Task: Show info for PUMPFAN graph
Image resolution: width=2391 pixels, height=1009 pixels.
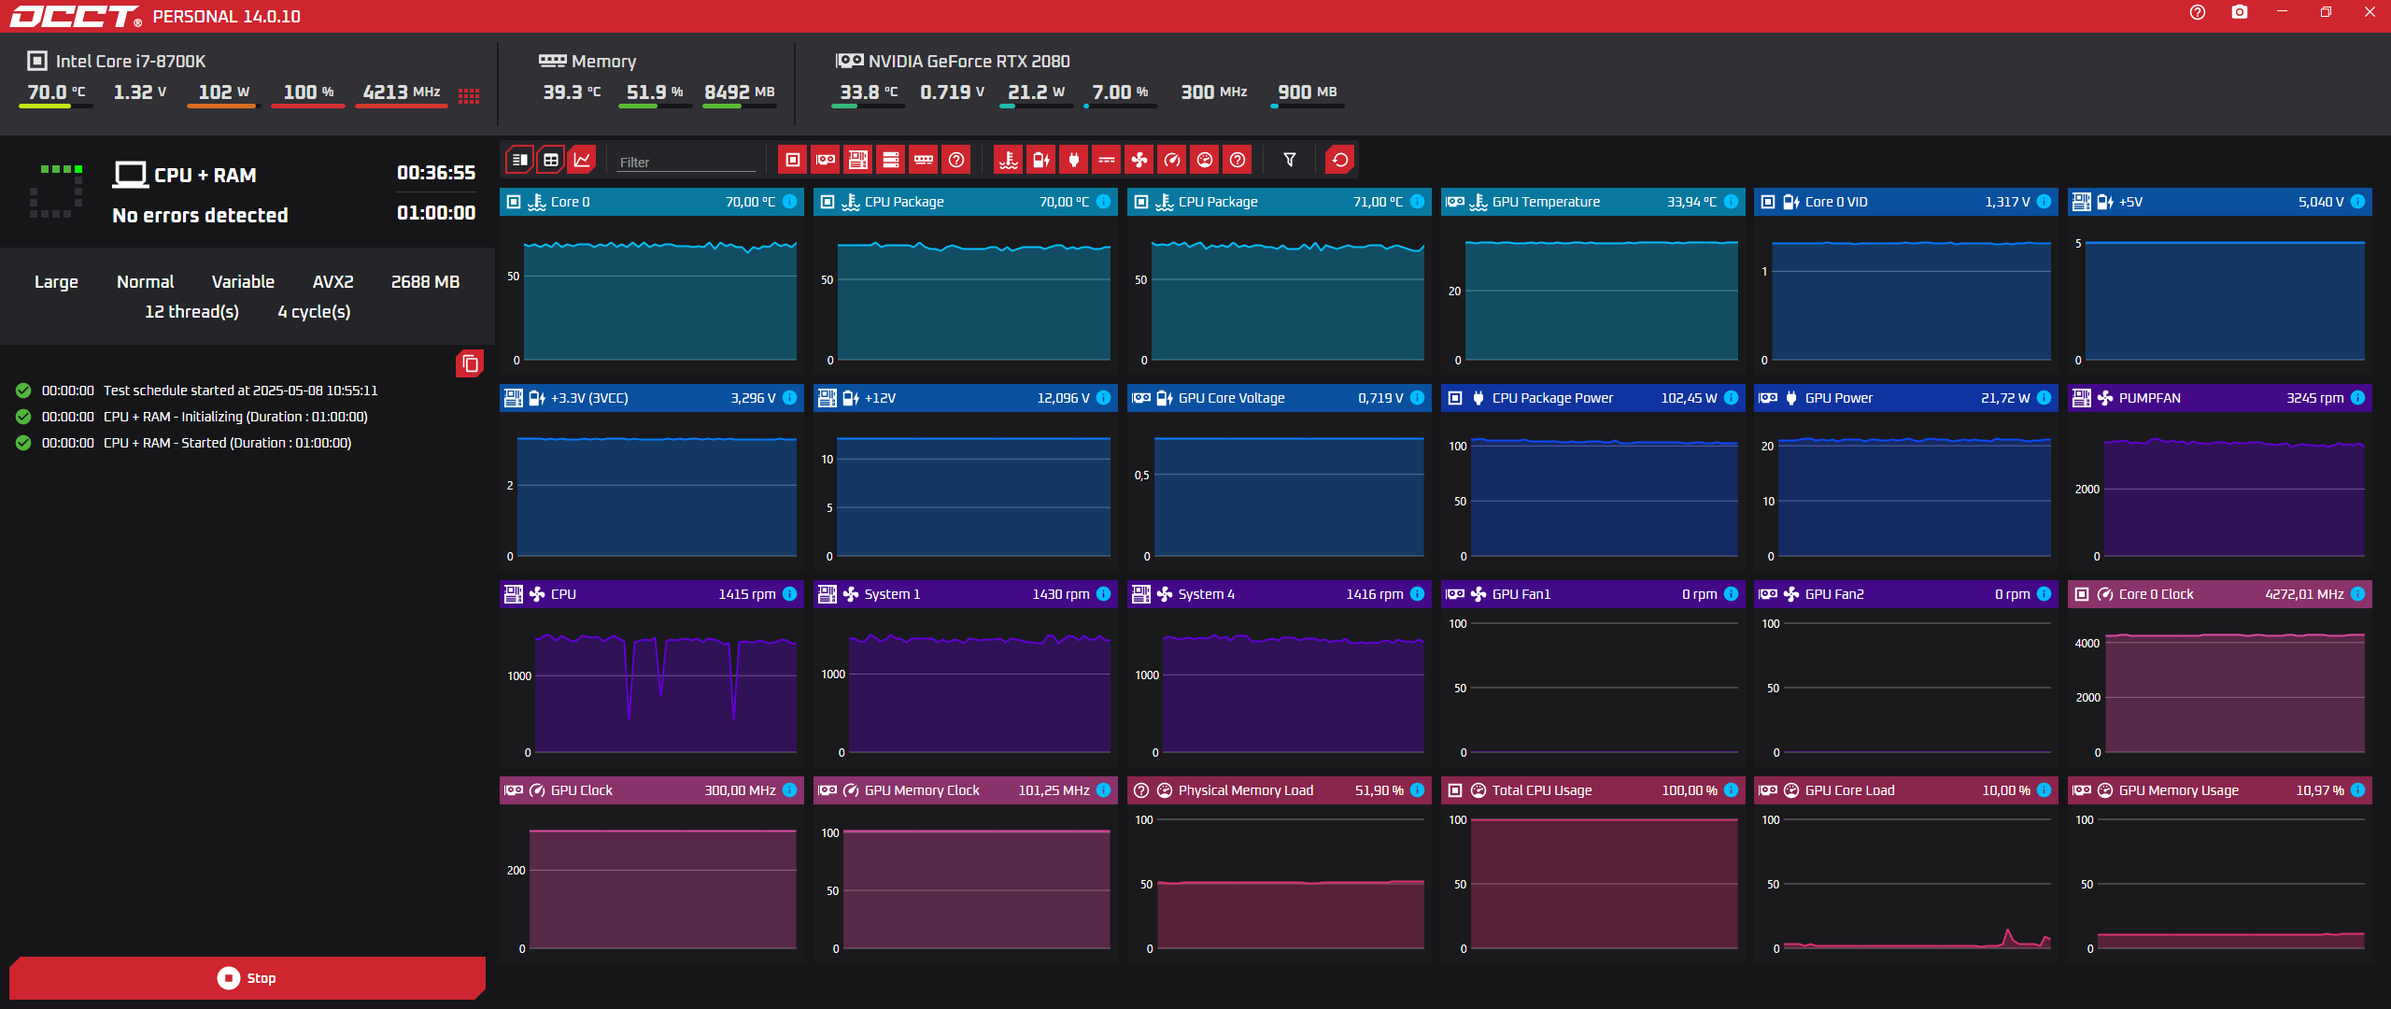Action: tap(2358, 398)
